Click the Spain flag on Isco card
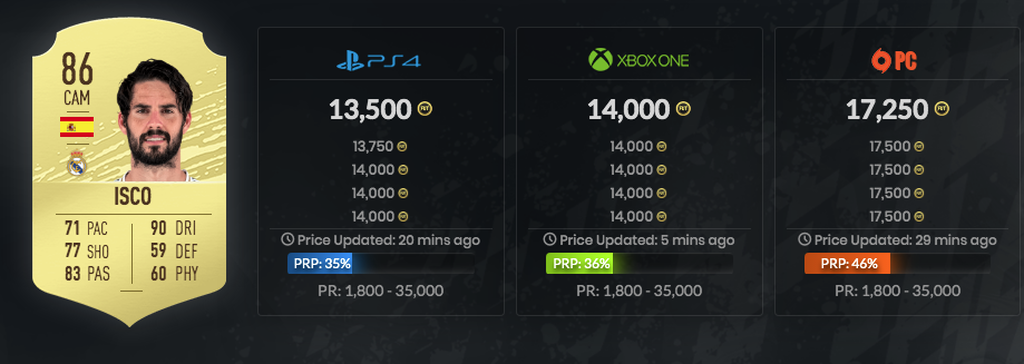This screenshot has width=1024, height=364. [x=77, y=126]
